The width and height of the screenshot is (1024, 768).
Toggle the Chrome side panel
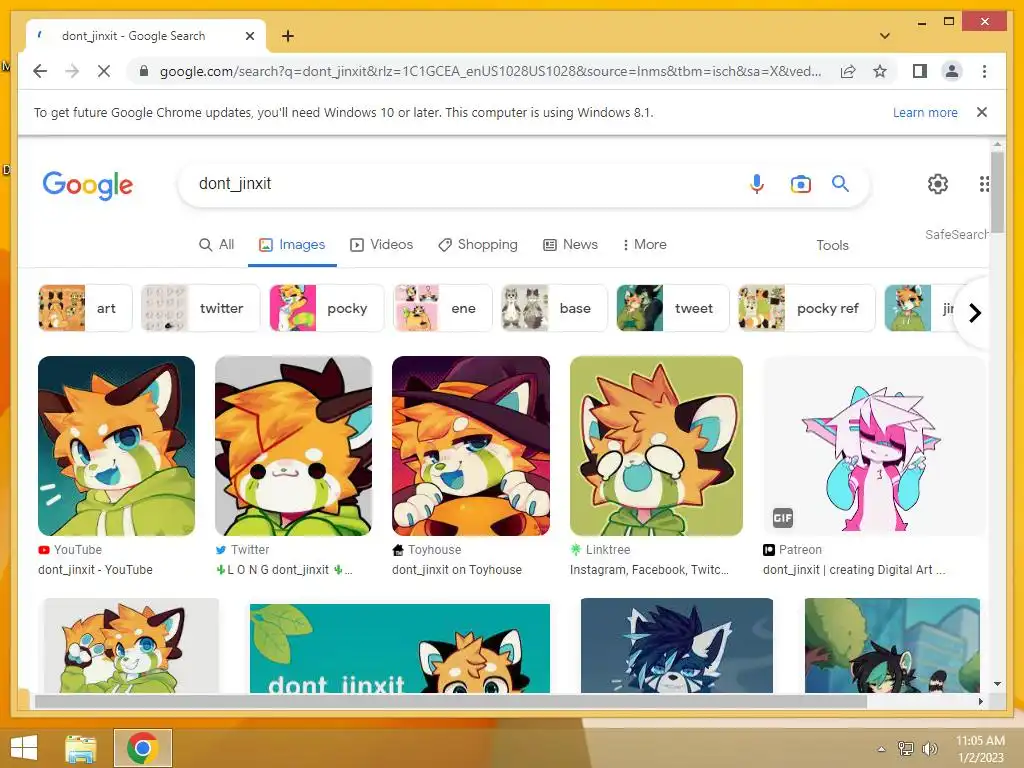(920, 71)
